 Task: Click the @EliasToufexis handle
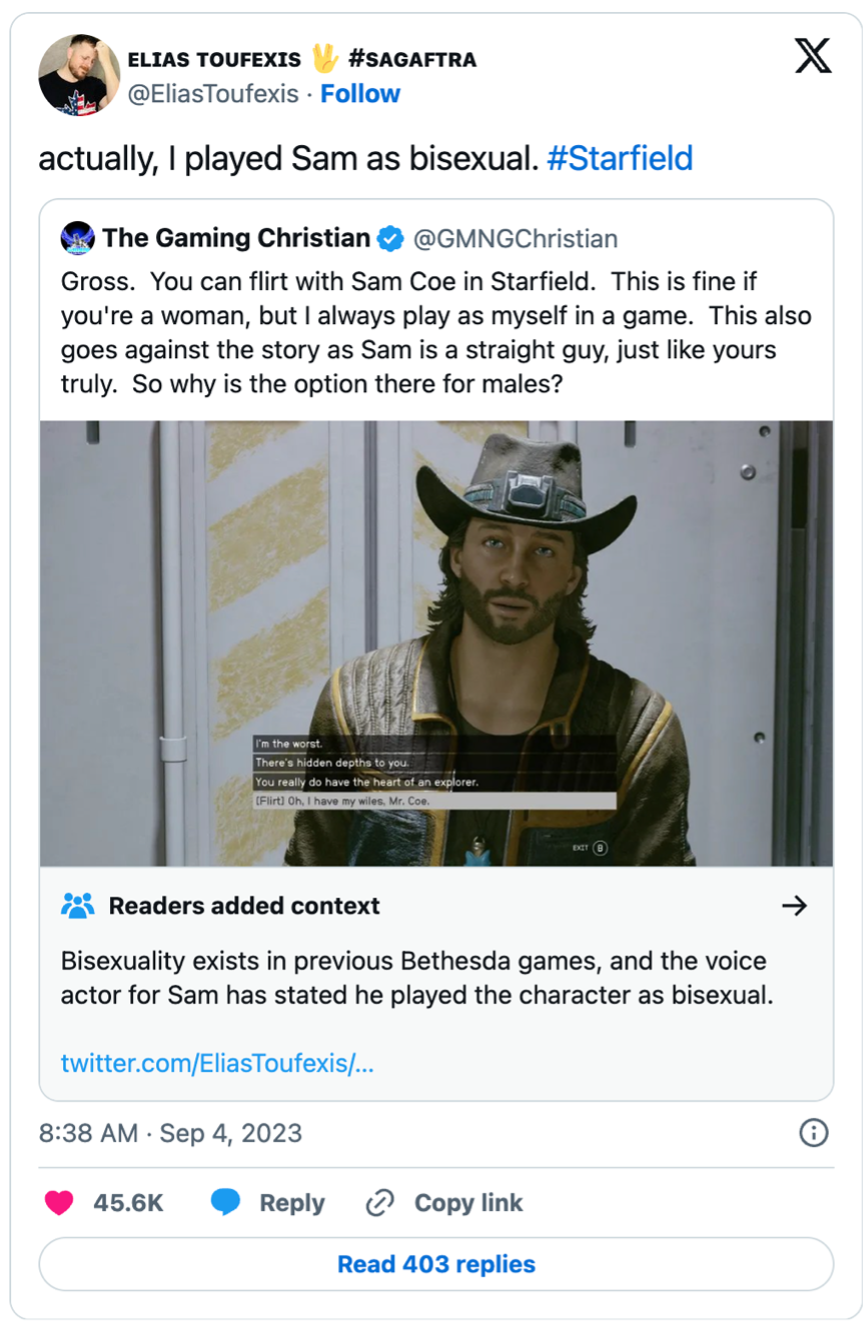pyautogui.click(x=213, y=94)
